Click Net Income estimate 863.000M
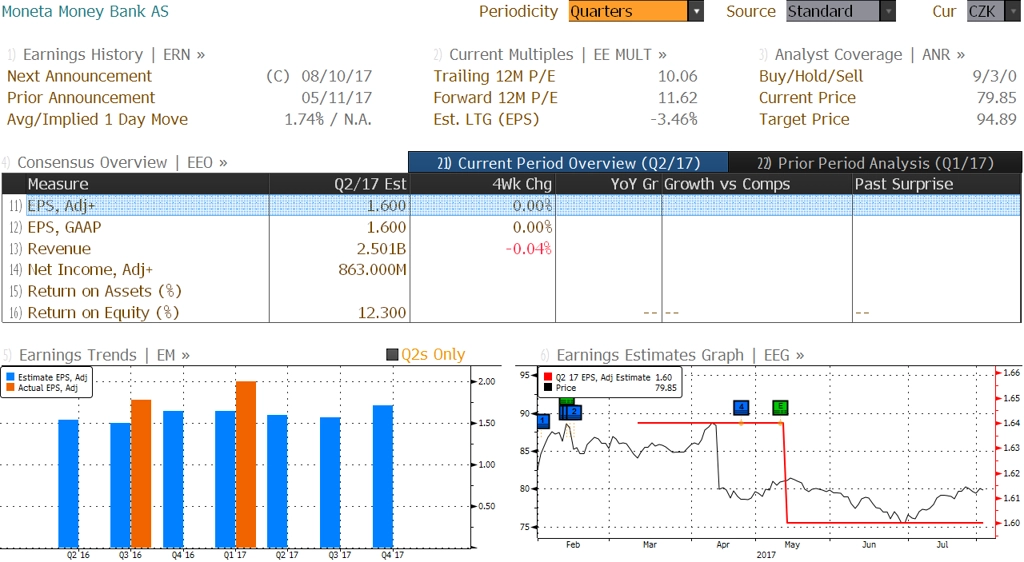The image size is (1024, 562). [x=372, y=270]
